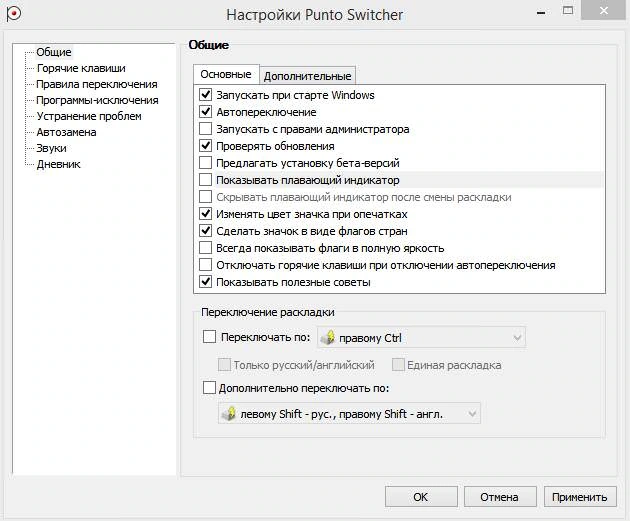Click 'Скрывать плавающий индикатор после смены раскладки'

pyautogui.click(x=206, y=197)
